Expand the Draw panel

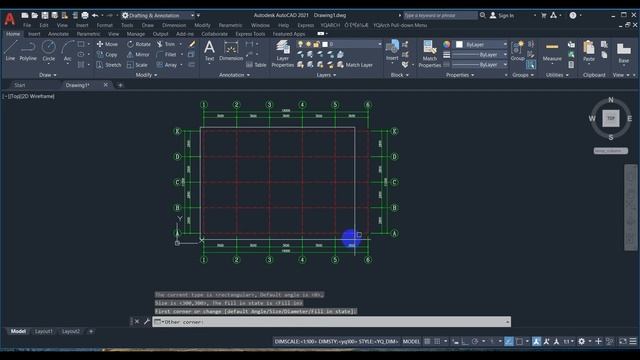click(48, 75)
